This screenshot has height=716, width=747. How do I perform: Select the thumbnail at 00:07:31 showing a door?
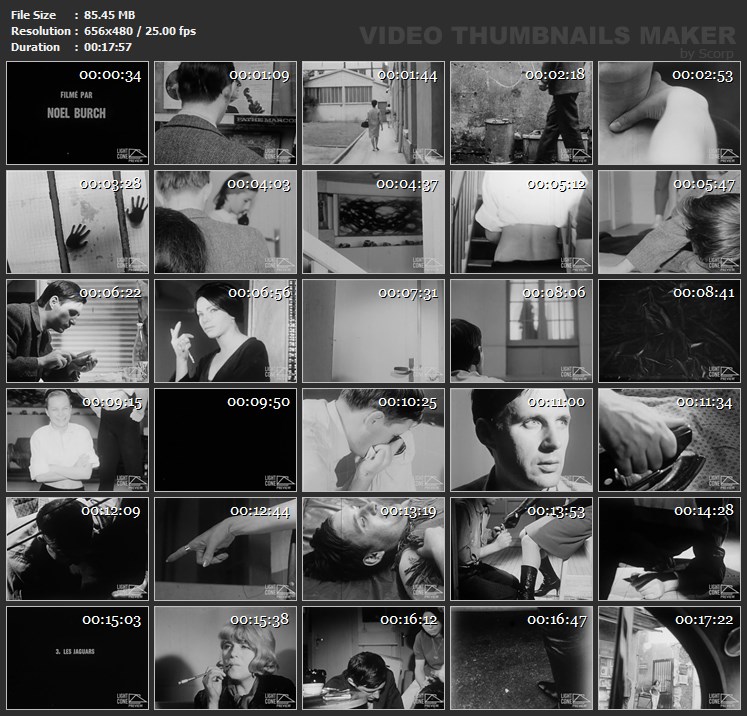[x=374, y=331]
